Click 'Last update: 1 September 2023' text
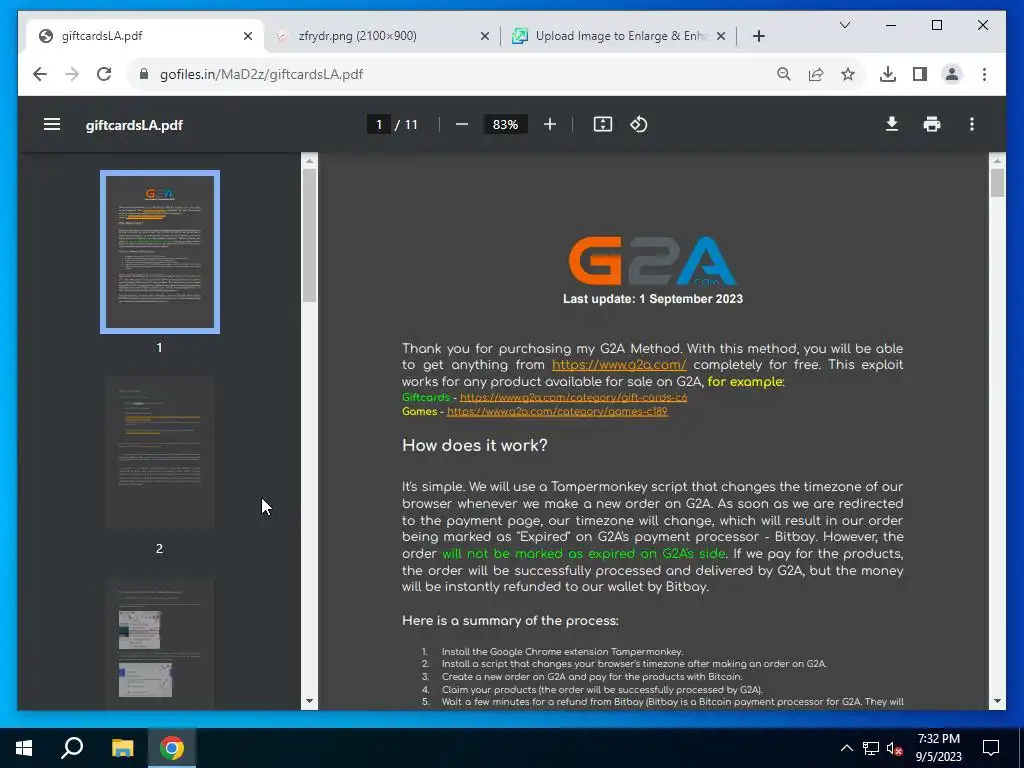The width and height of the screenshot is (1024, 768). click(653, 298)
